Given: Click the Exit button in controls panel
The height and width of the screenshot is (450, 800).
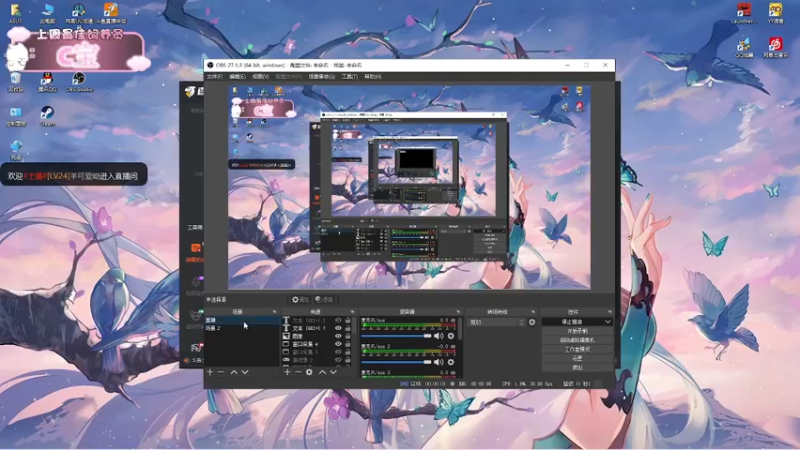Looking at the screenshot, I should (x=577, y=367).
